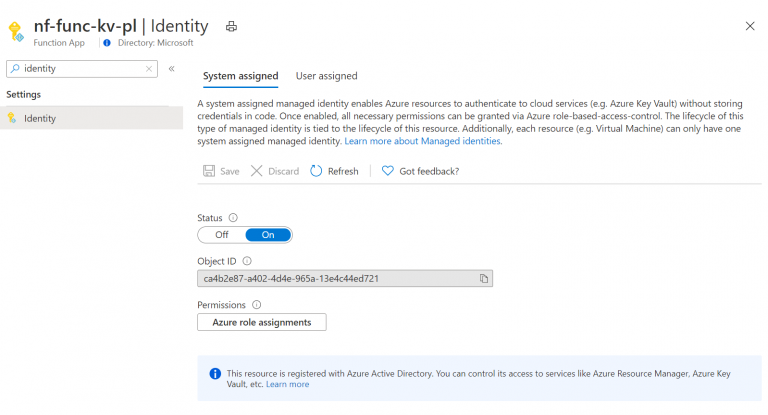768x415 pixels.
Task: Set Status toggle to On
Action: [268, 235]
